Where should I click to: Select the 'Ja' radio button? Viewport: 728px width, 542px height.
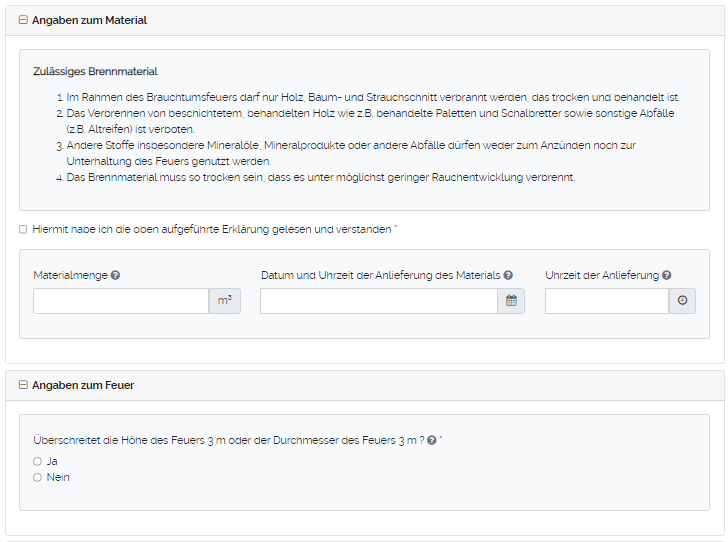coord(37,461)
